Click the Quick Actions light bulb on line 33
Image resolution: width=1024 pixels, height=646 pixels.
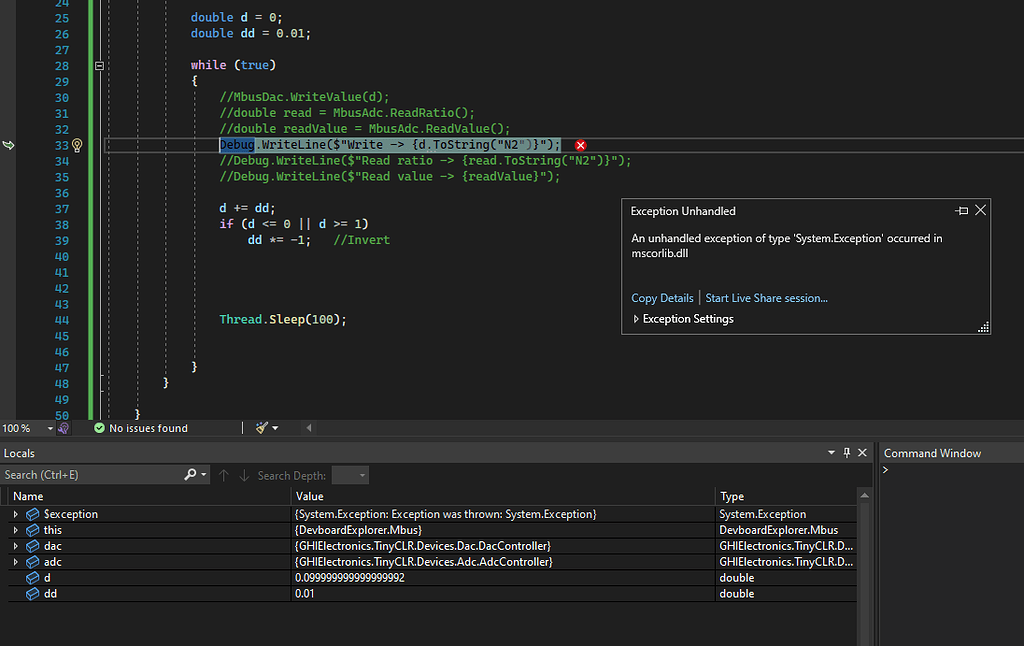click(x=77, y=144)
